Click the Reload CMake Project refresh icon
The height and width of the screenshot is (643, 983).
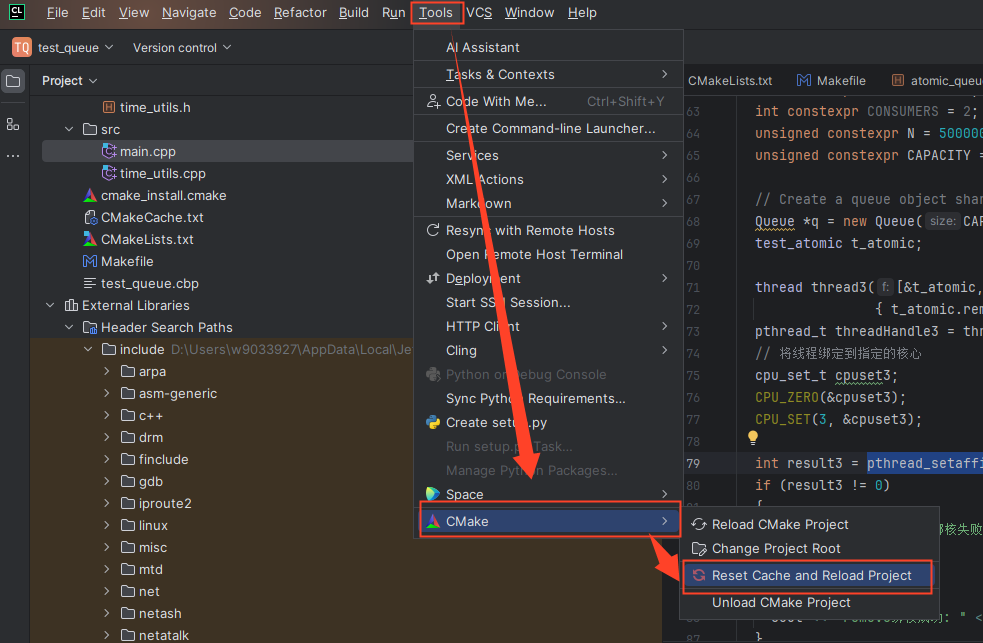coord(699,525)
